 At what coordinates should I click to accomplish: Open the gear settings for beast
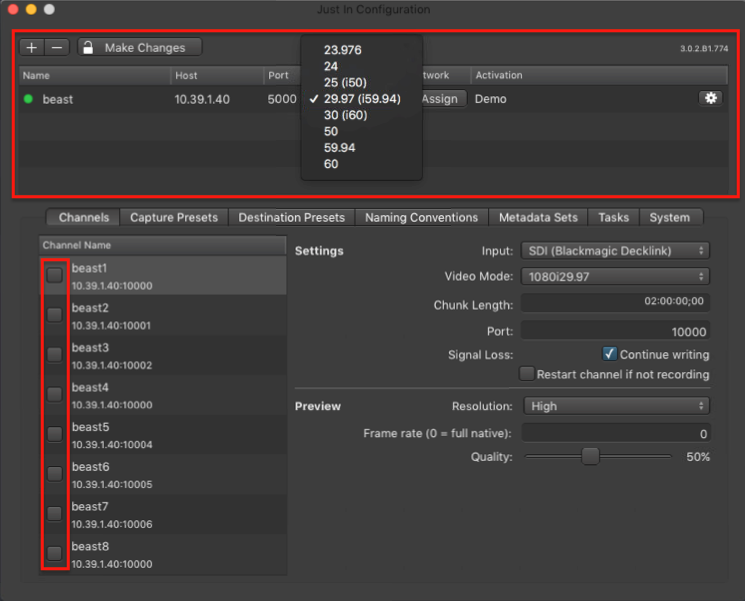pyautogui.click(x=710, y=98)
